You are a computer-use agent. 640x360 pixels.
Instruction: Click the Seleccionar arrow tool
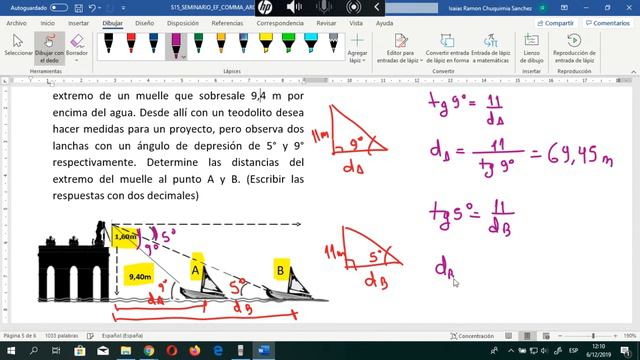point(18,46)
